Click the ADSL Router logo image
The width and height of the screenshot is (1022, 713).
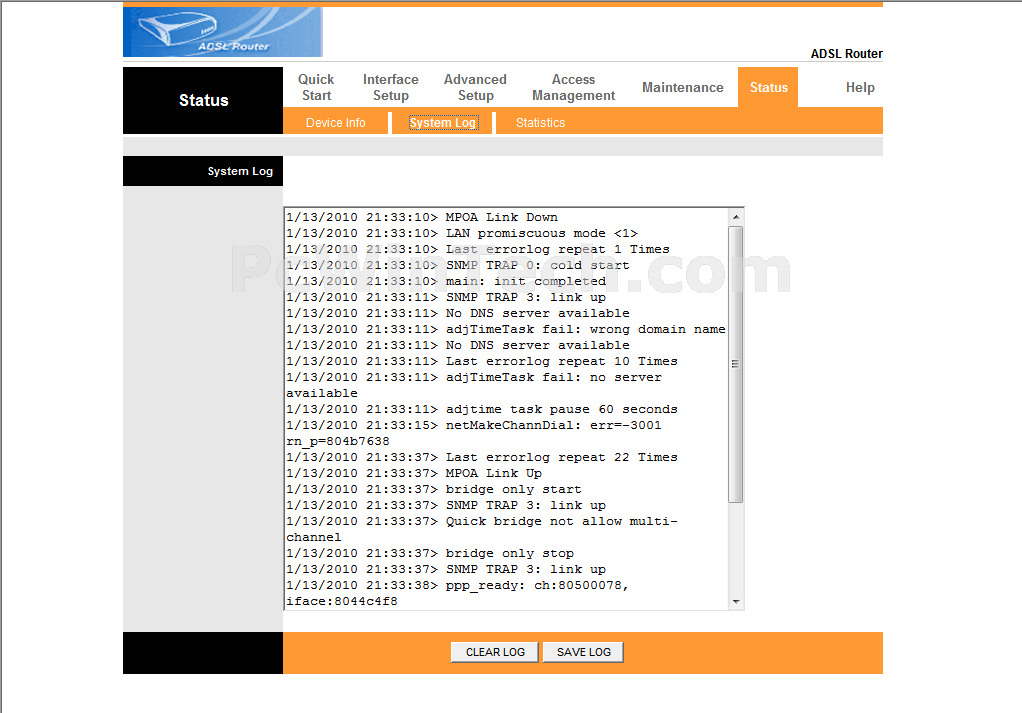coord(222,32)
